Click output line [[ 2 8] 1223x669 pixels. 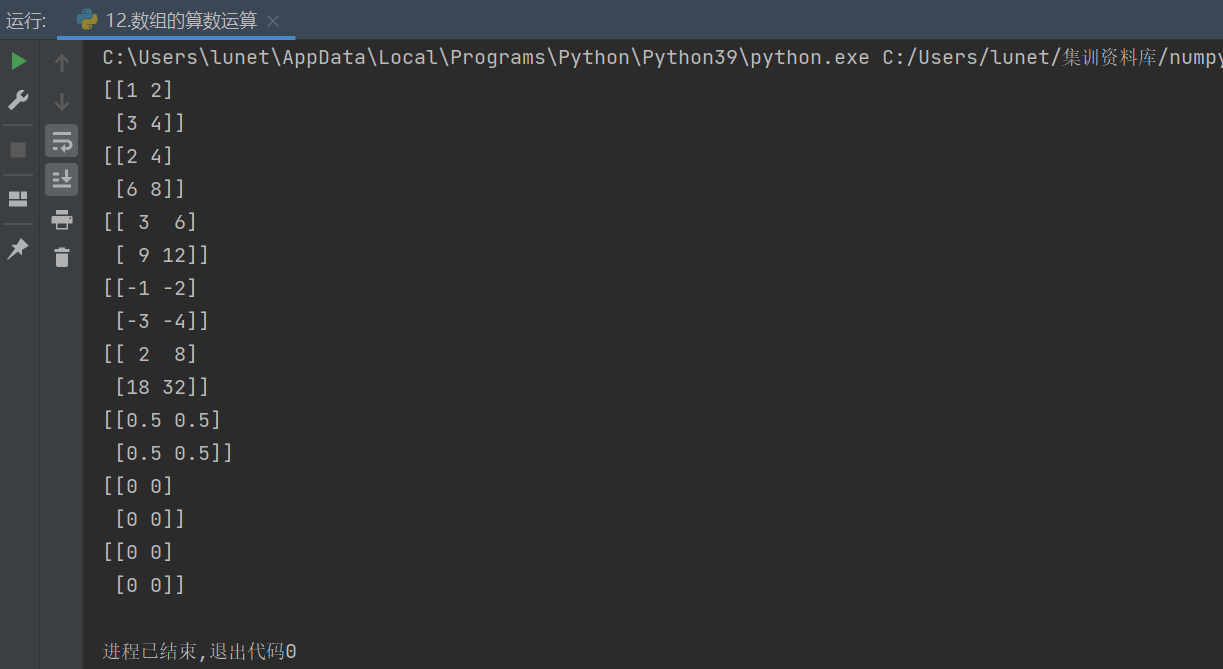pyautogui.click(x=150, y=354)
